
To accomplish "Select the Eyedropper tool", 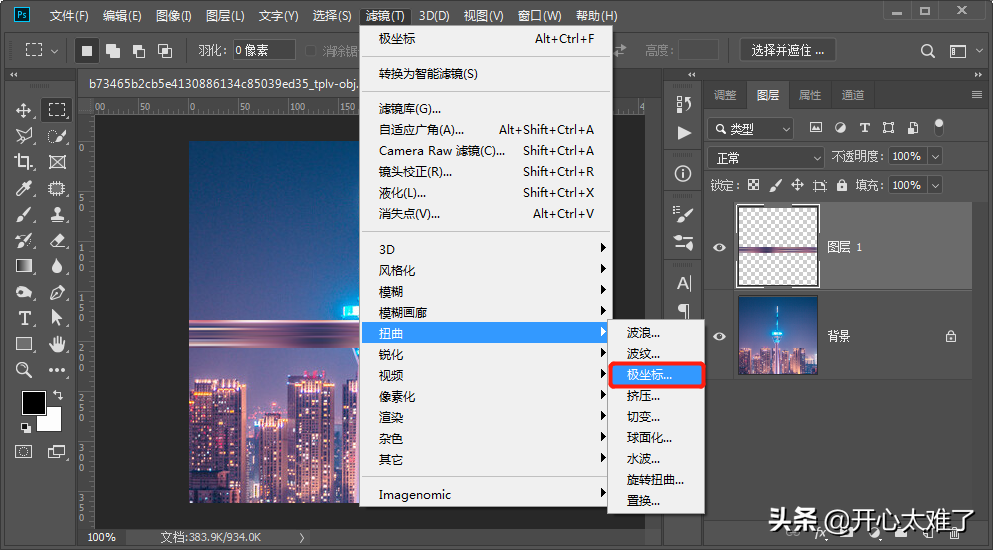I will (x=24, y=188).
